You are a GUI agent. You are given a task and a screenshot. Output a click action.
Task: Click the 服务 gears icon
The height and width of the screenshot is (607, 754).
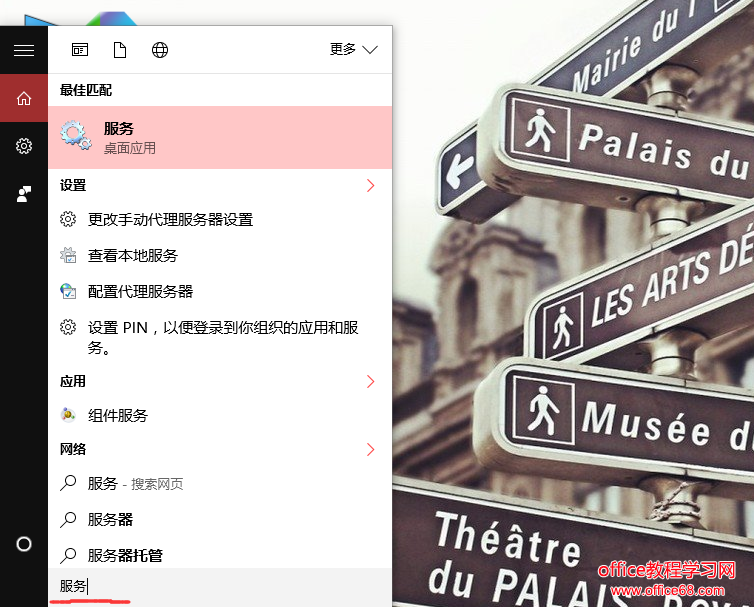point(75,135)
